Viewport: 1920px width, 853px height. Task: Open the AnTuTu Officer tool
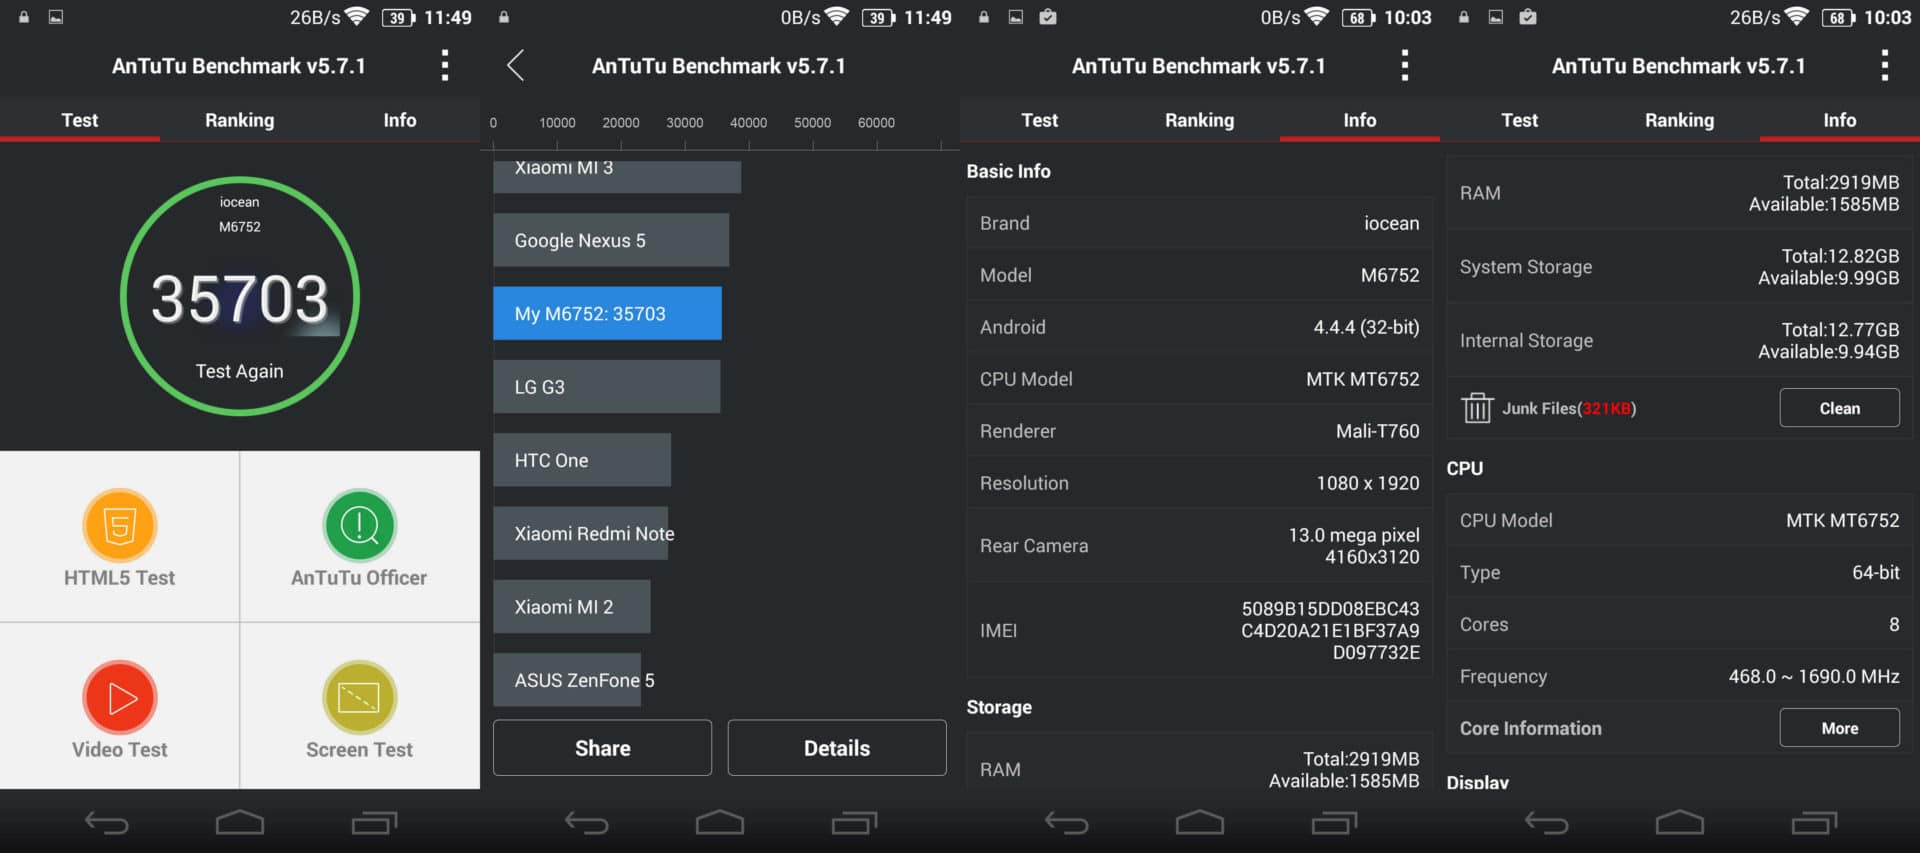tap(359, 537)
